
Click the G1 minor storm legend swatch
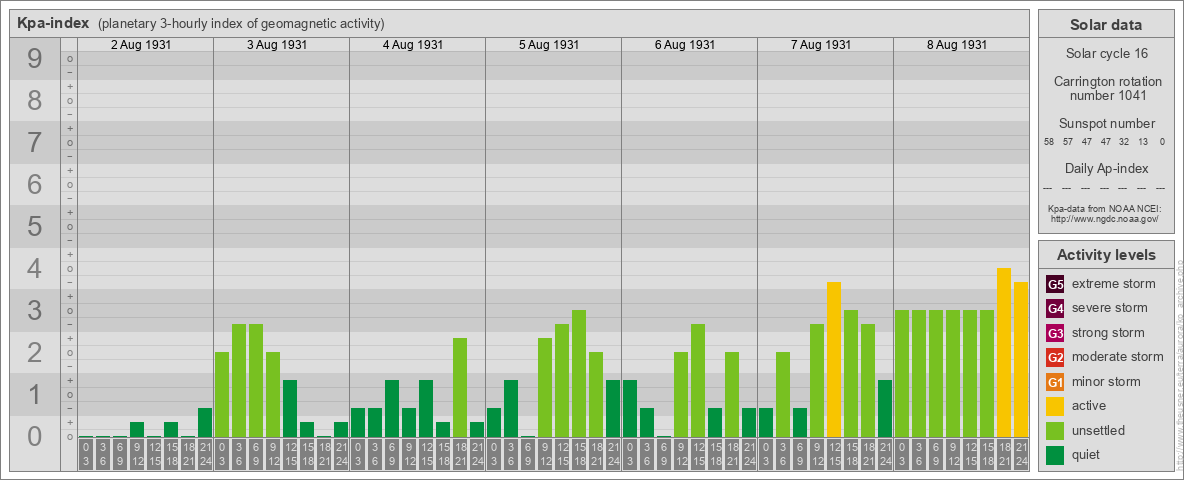coord(1055,382)
